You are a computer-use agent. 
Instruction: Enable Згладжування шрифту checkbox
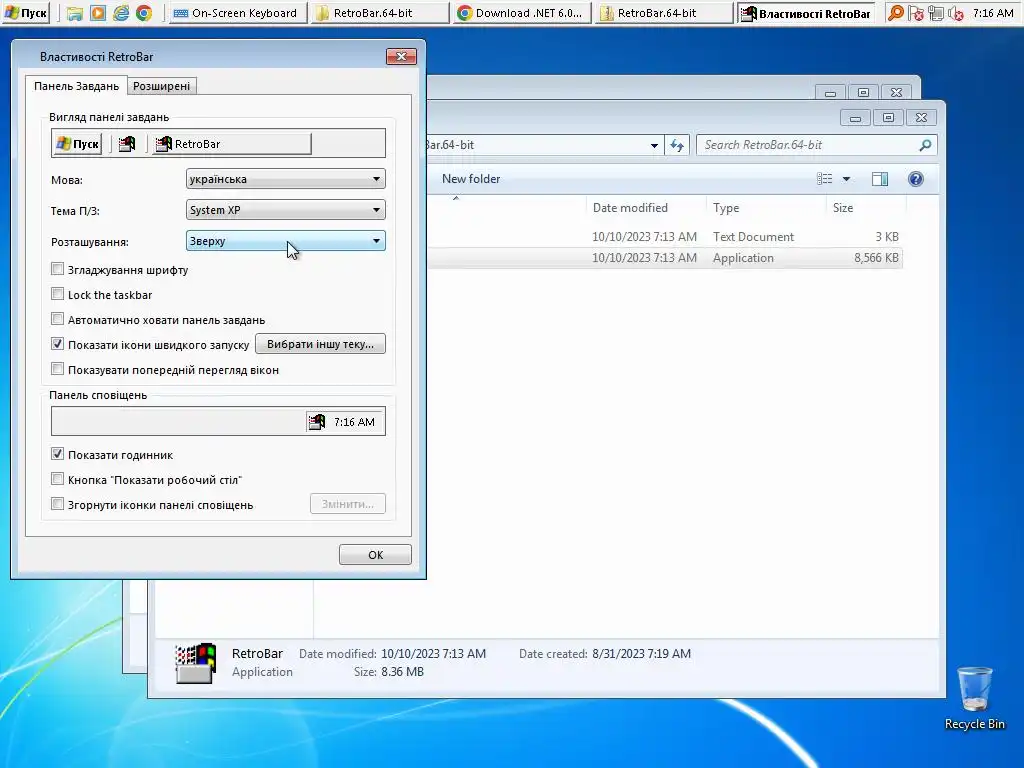coord(57,269)
